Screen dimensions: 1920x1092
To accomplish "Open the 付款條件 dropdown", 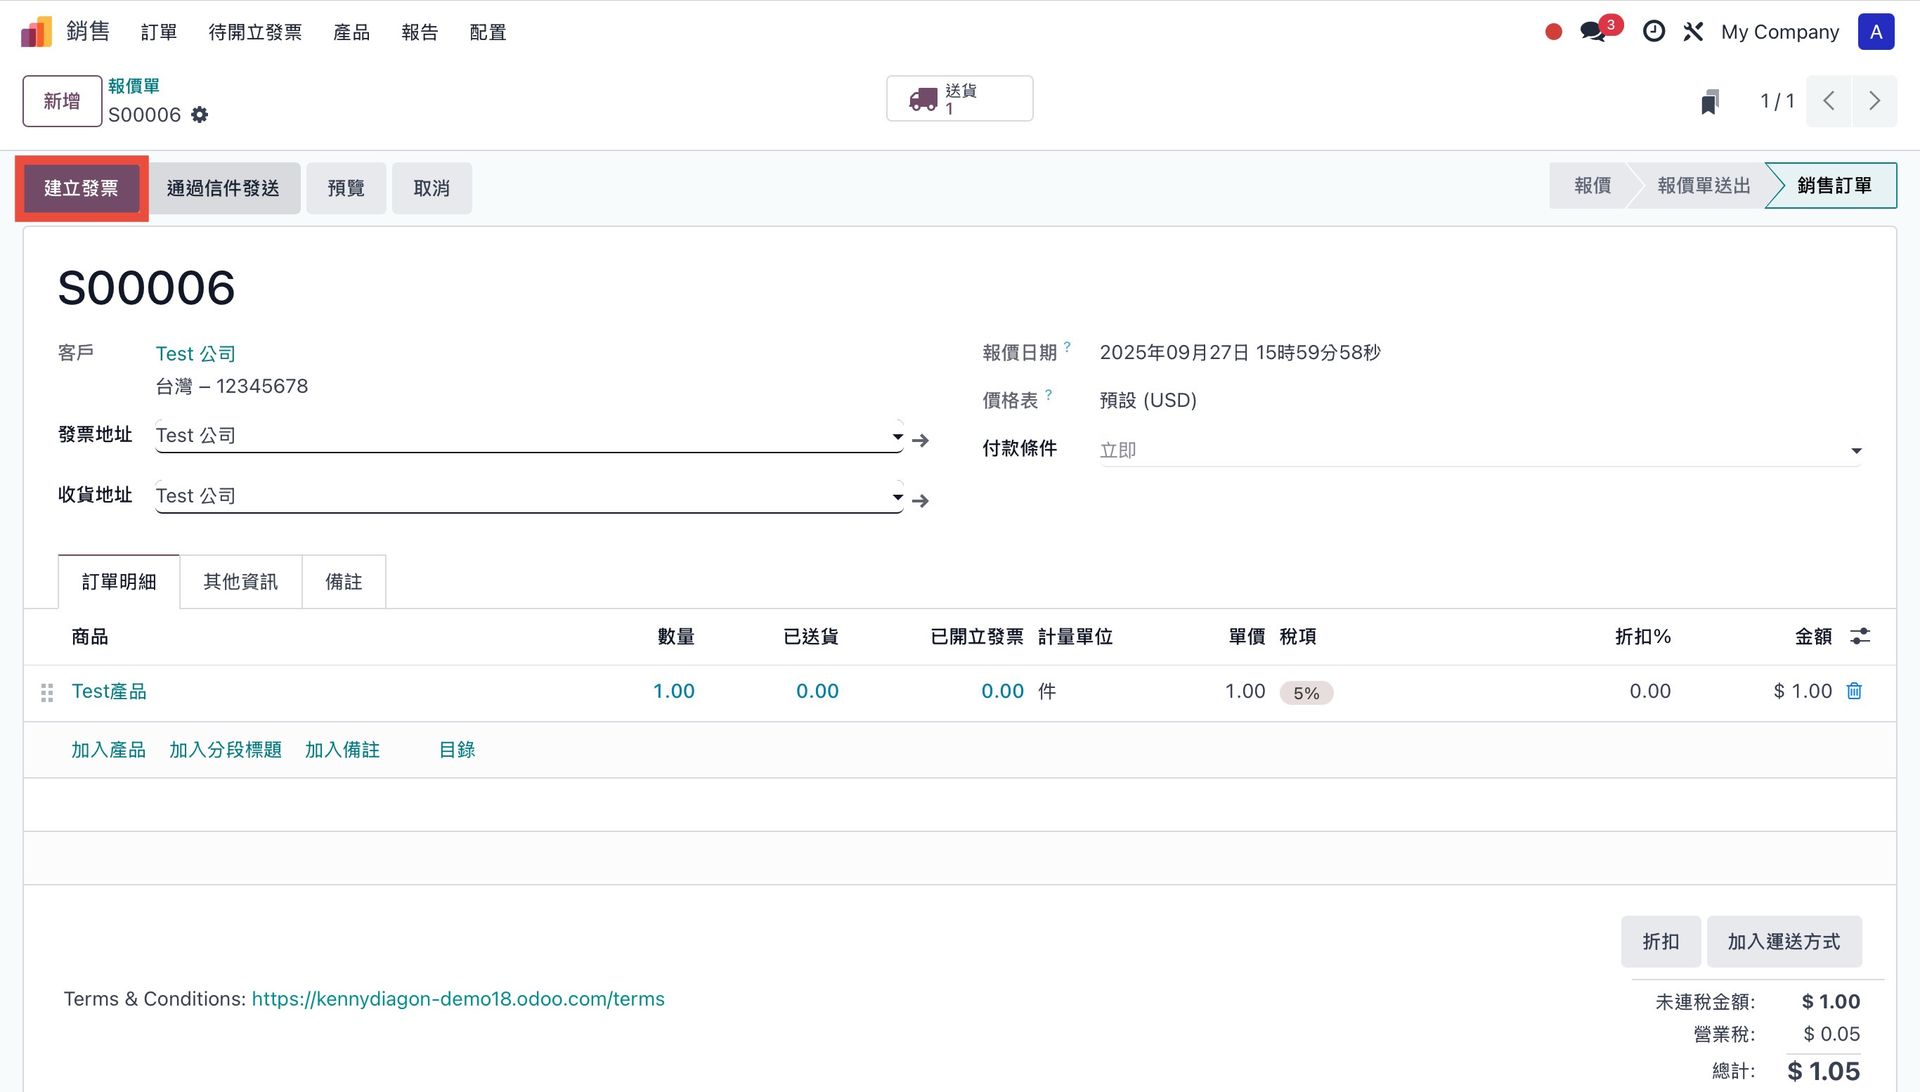I will pyautogui.click(x=1856, y=451).
